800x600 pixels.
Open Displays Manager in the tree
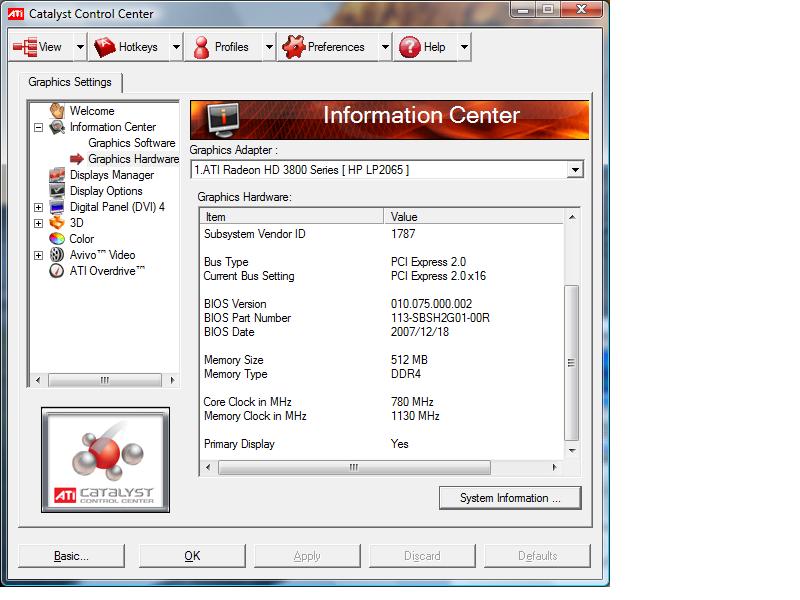[x=112, y=175]
